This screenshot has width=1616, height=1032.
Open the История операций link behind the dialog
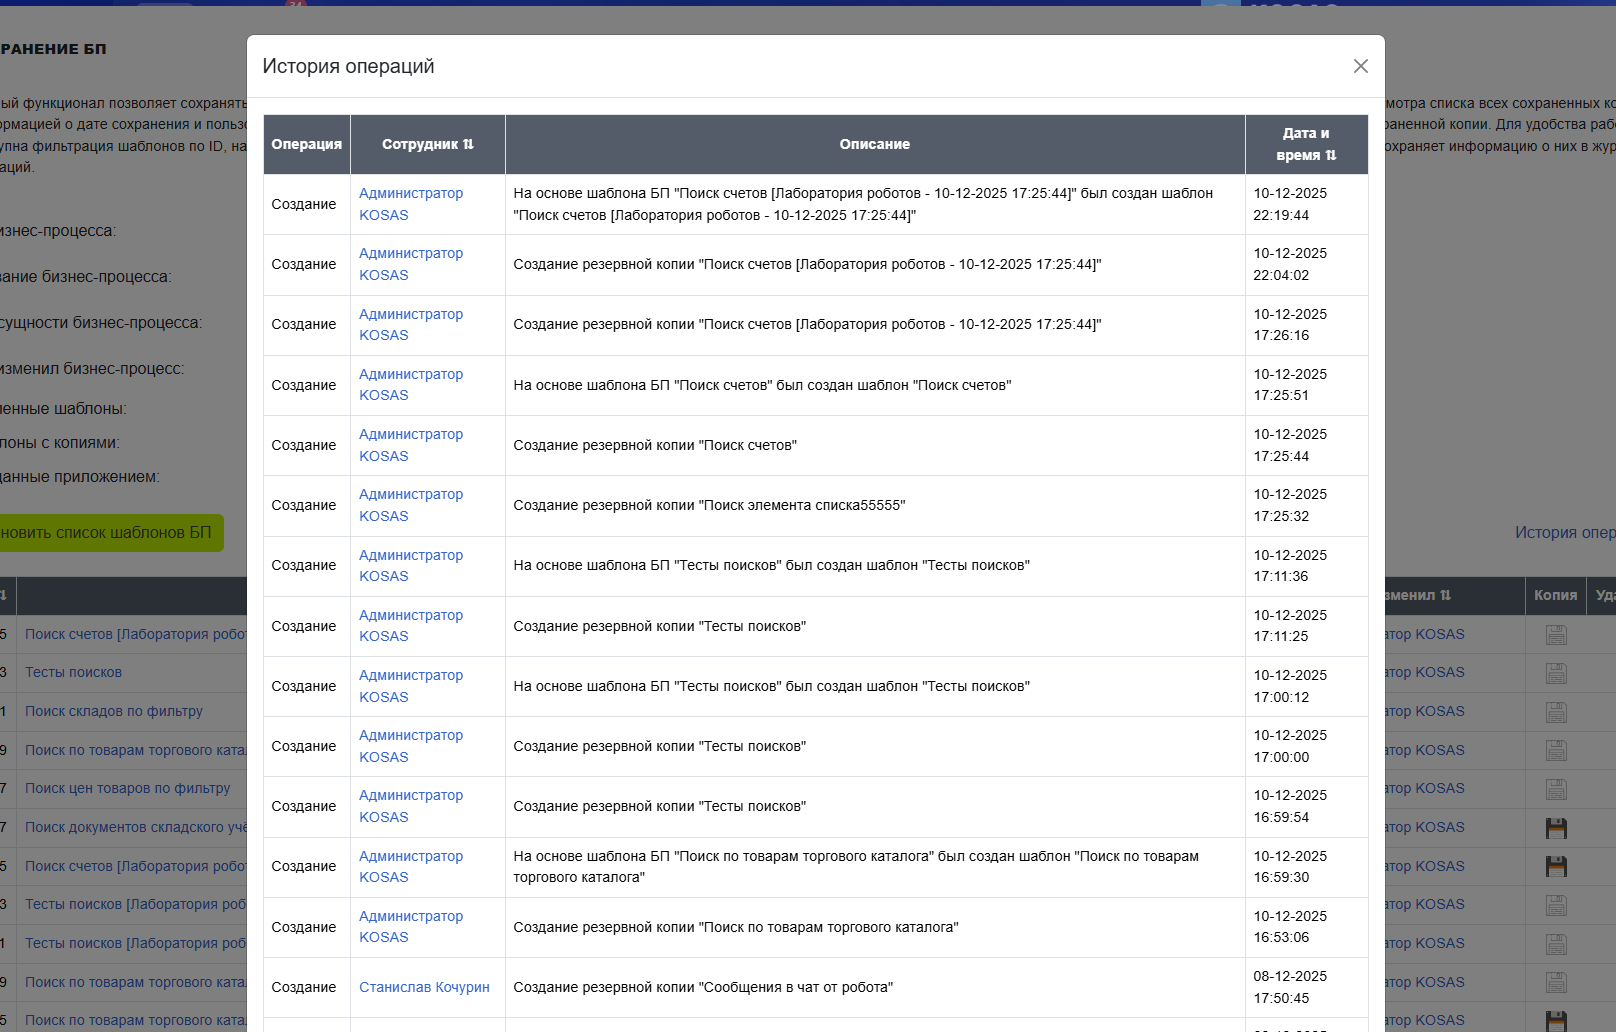click(1565, 533)
